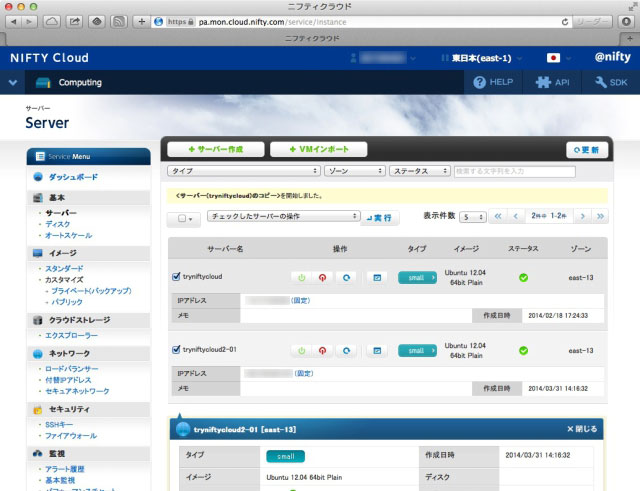Open the 東日本(east-1) region selector

click(481, 58)
